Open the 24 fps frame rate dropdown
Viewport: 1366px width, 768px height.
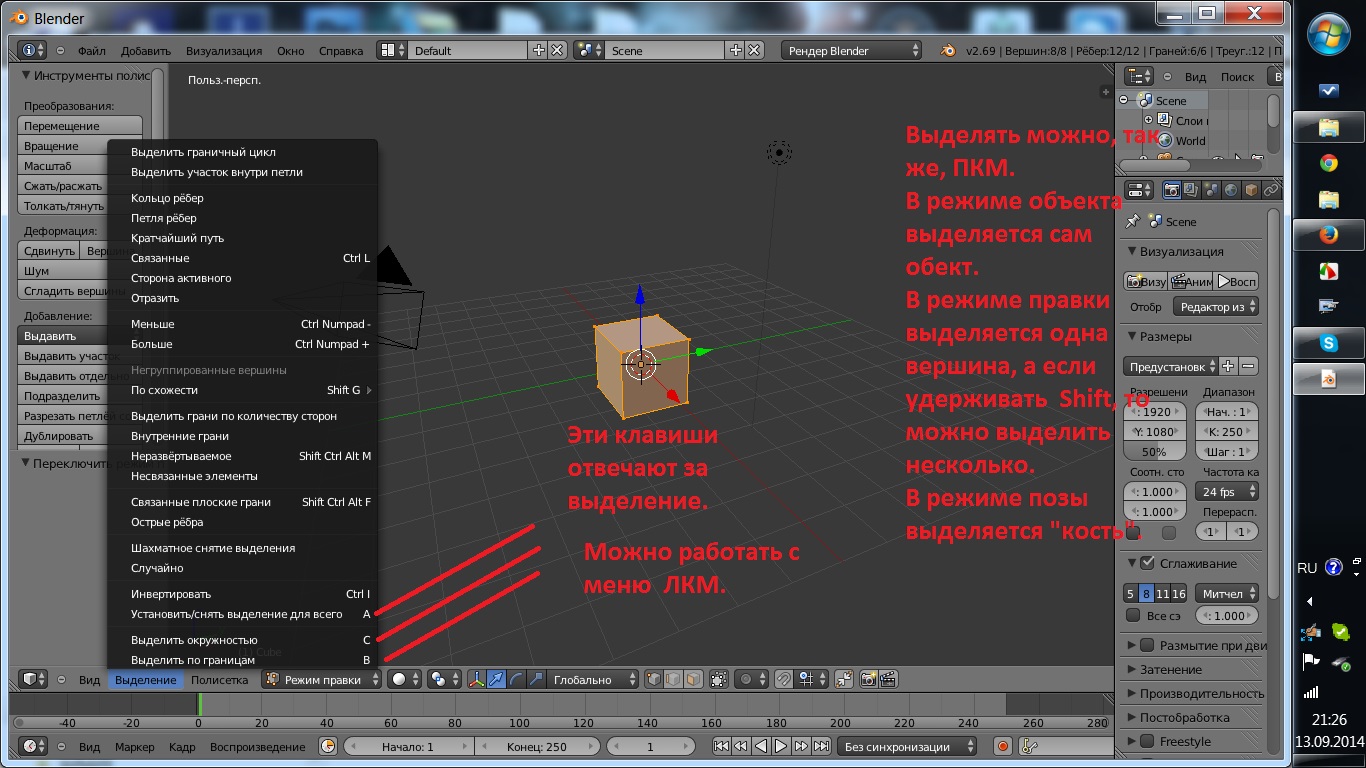[1226, 491]
